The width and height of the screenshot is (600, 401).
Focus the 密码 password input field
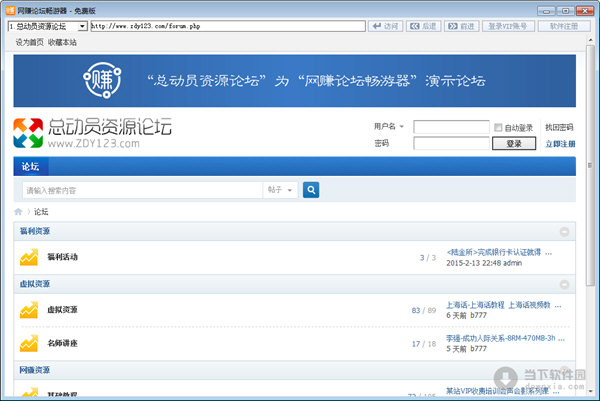click(x=452, y=143)
